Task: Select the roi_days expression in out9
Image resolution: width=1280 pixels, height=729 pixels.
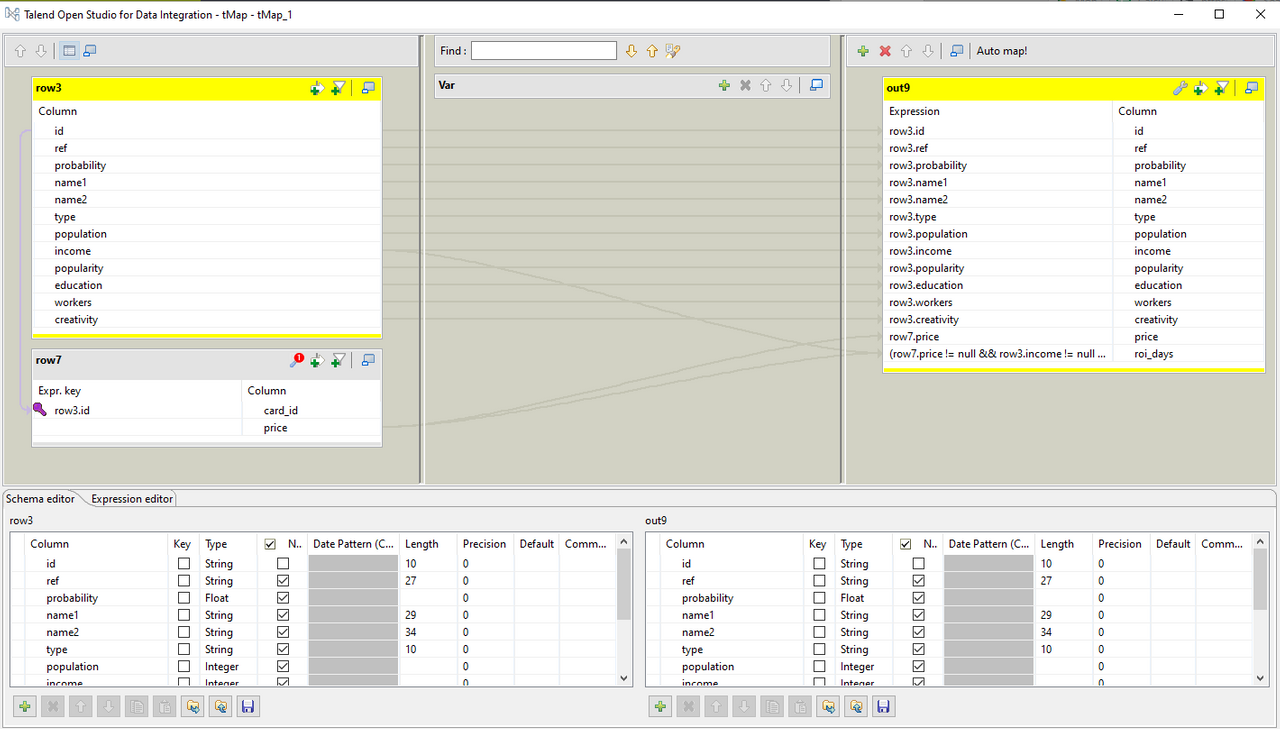Action: 998,354
